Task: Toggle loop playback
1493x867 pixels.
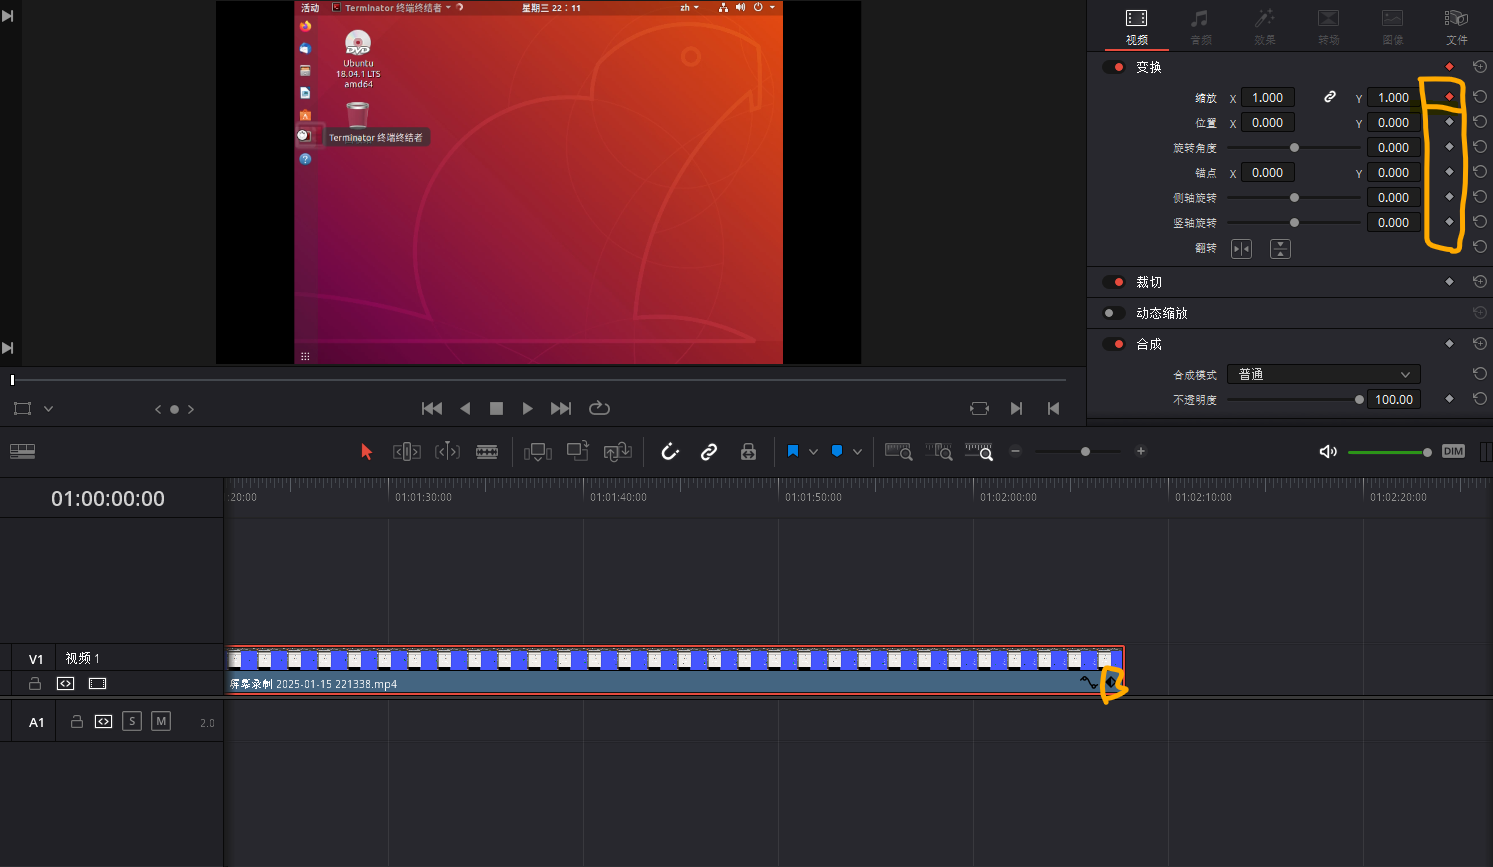Action: tap(599, 408)
